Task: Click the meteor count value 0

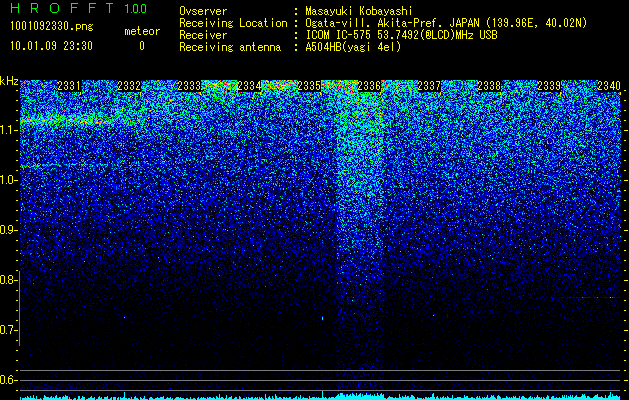Action: pos(142,46)
